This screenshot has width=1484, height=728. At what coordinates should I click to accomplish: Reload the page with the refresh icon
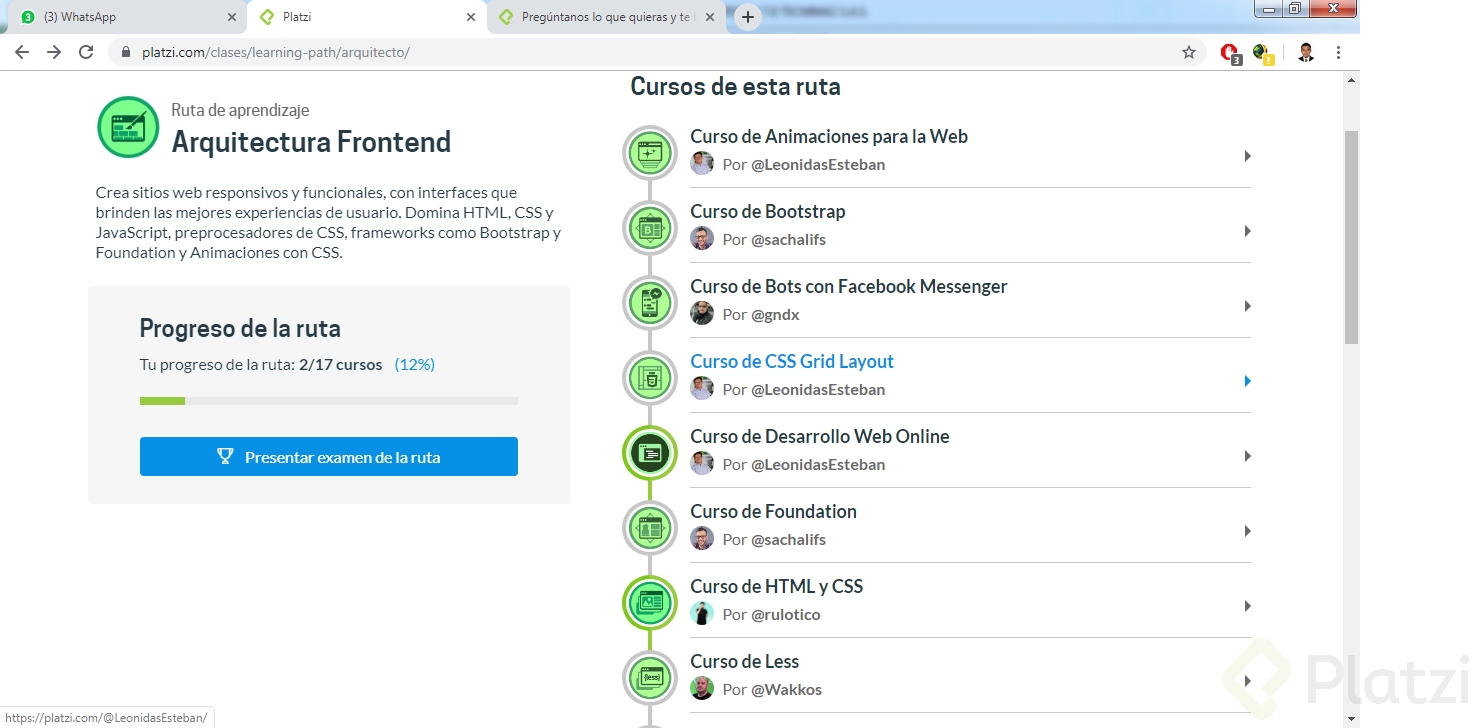pos(86,52)
